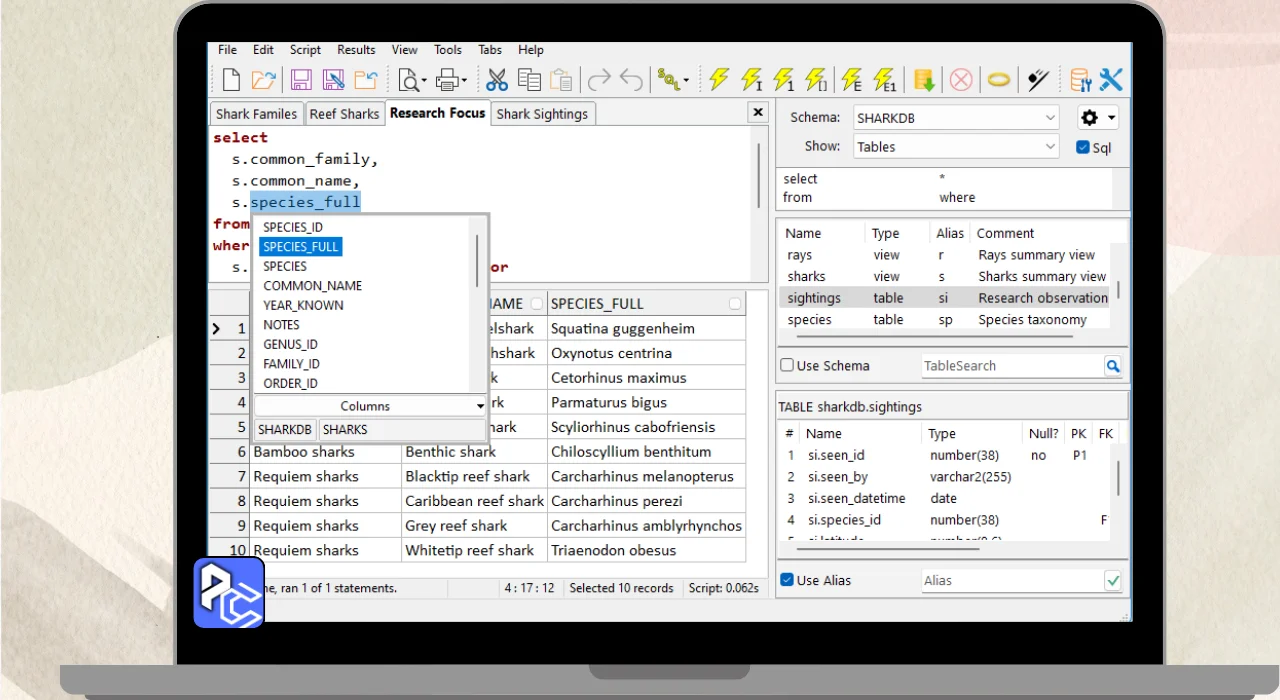This screenshot has width=1280, height=700.
Task: Expand the Show Tables dropdown
Action: [x=955, y=147]
